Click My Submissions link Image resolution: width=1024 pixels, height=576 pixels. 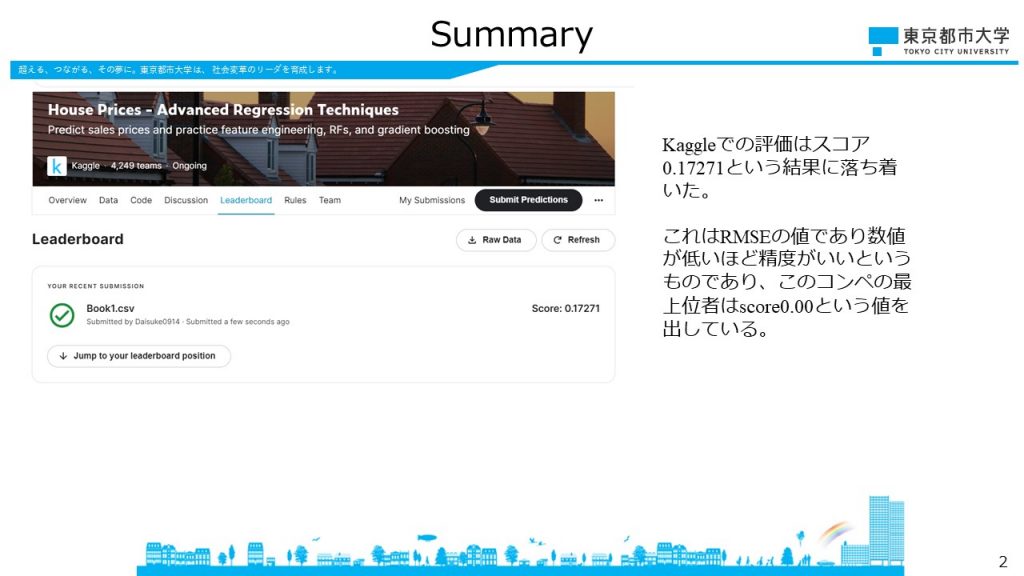(432, 200)
